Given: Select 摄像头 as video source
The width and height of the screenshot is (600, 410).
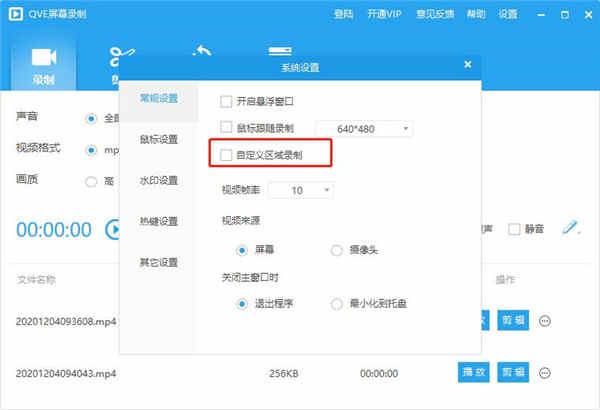Looking at the screenshot, I should 336,250.
